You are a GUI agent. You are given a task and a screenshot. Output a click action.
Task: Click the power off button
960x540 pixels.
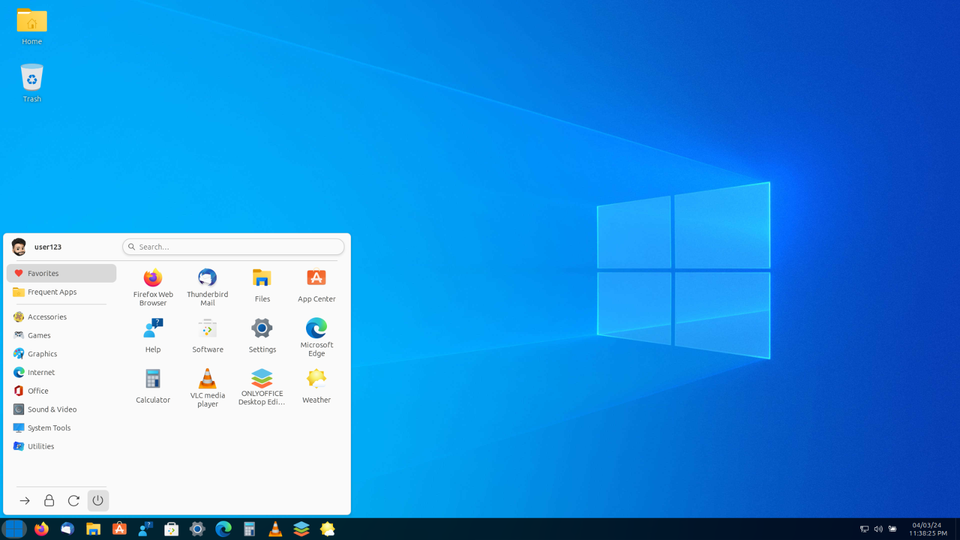[x=98, y=500]
